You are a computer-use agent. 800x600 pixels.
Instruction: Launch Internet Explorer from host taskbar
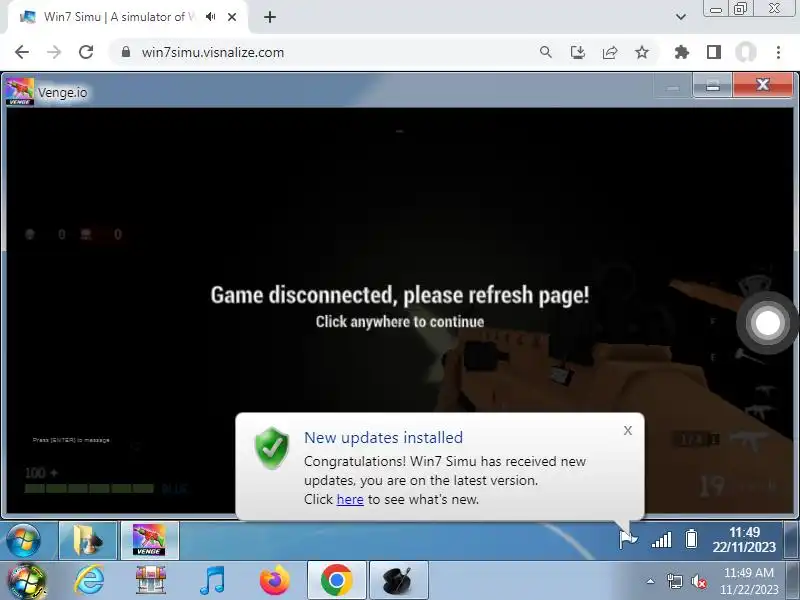89,581
